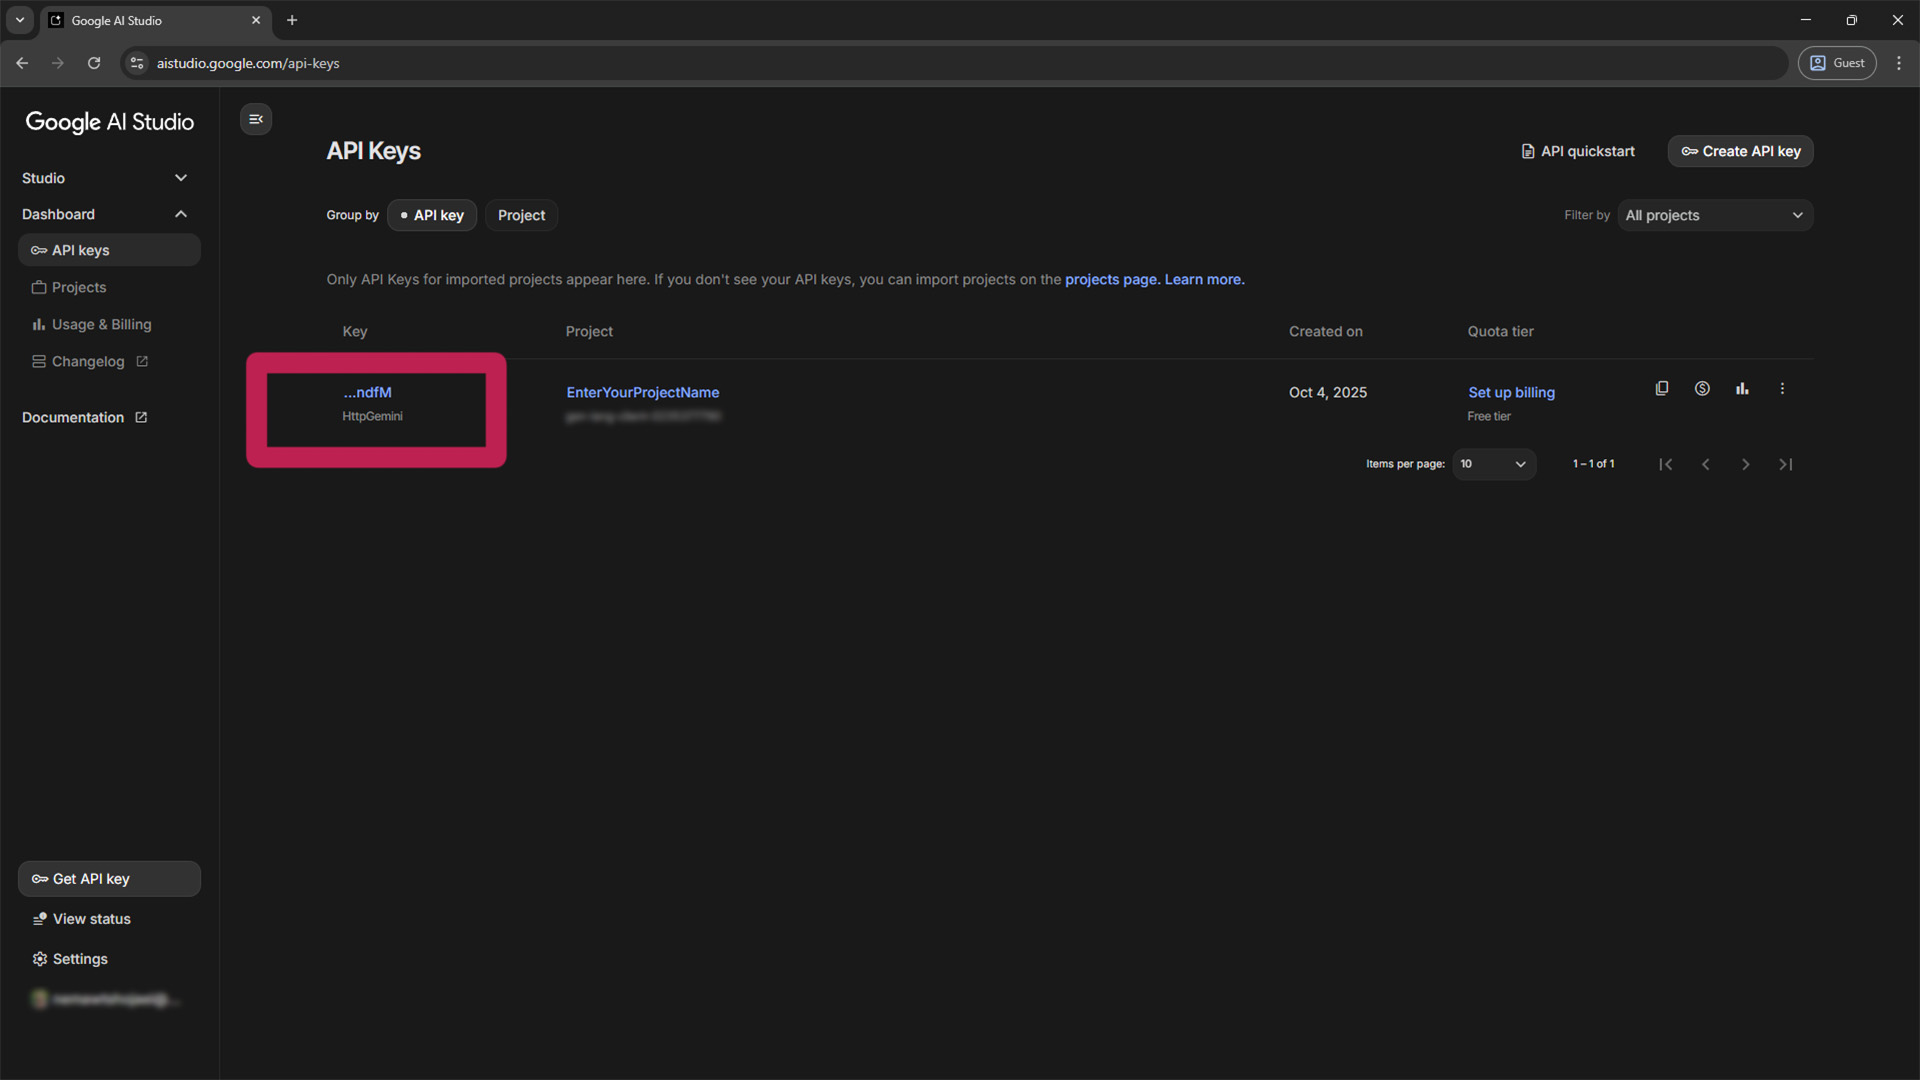Open the site information icon in address bar
The width and height of the screenshot is (1920, 1080).
137,63
